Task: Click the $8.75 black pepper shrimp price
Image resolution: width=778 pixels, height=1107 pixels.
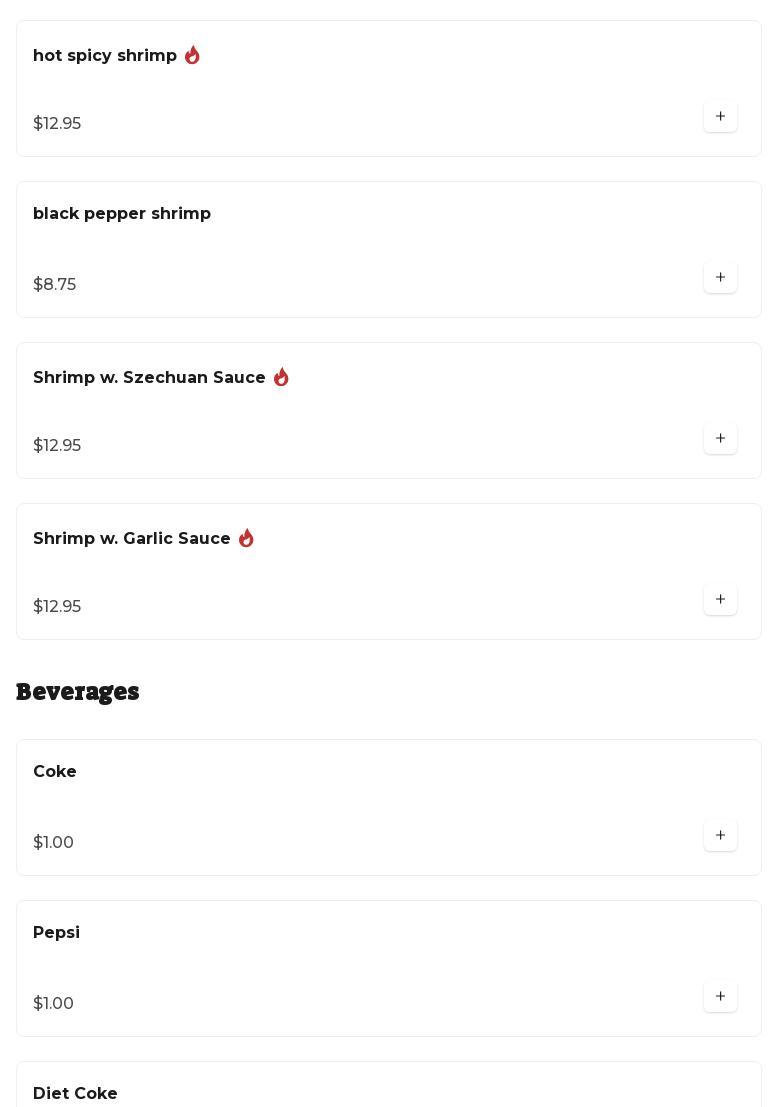Action: (x=55, y=285)
